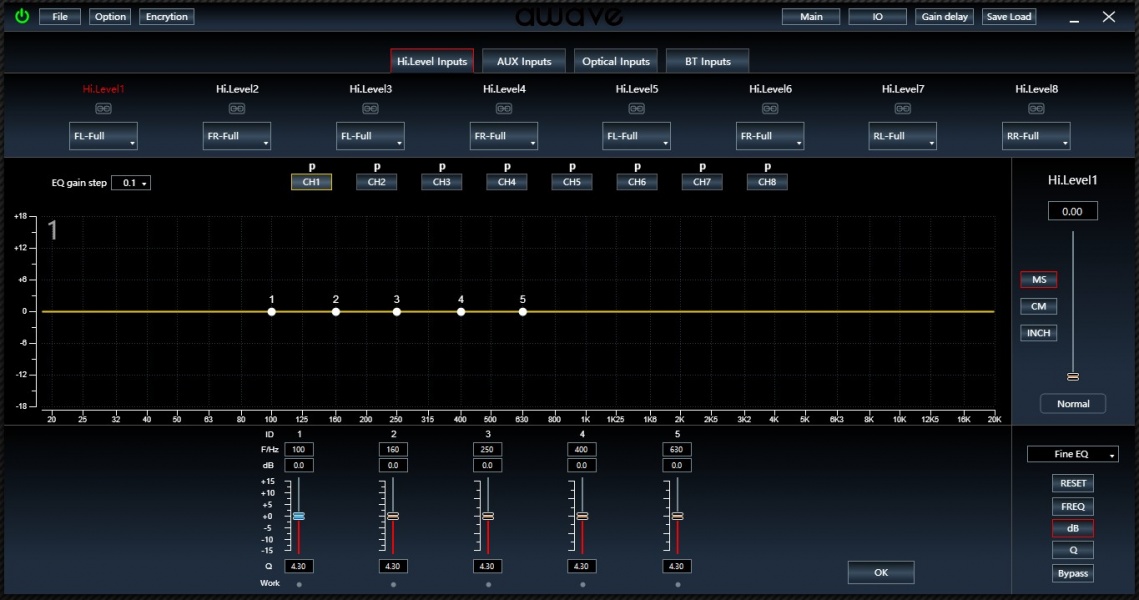Image resolution: width=1139 pixels, height=600 pixels.
Task: Switch to Hi.Level Inputs tab
Action: click(432, 61)
